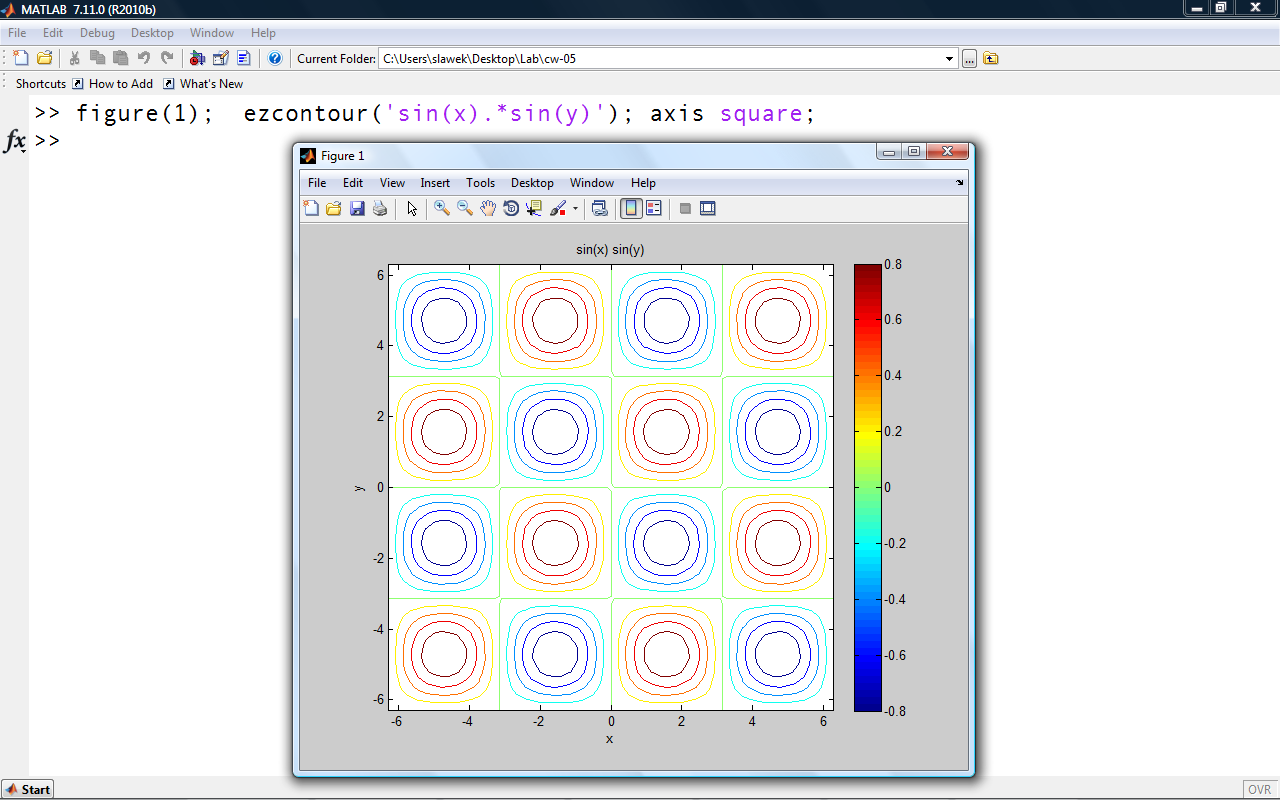Click the What's New shortcut link
The image size is (1280, 800).
(203, 84)
